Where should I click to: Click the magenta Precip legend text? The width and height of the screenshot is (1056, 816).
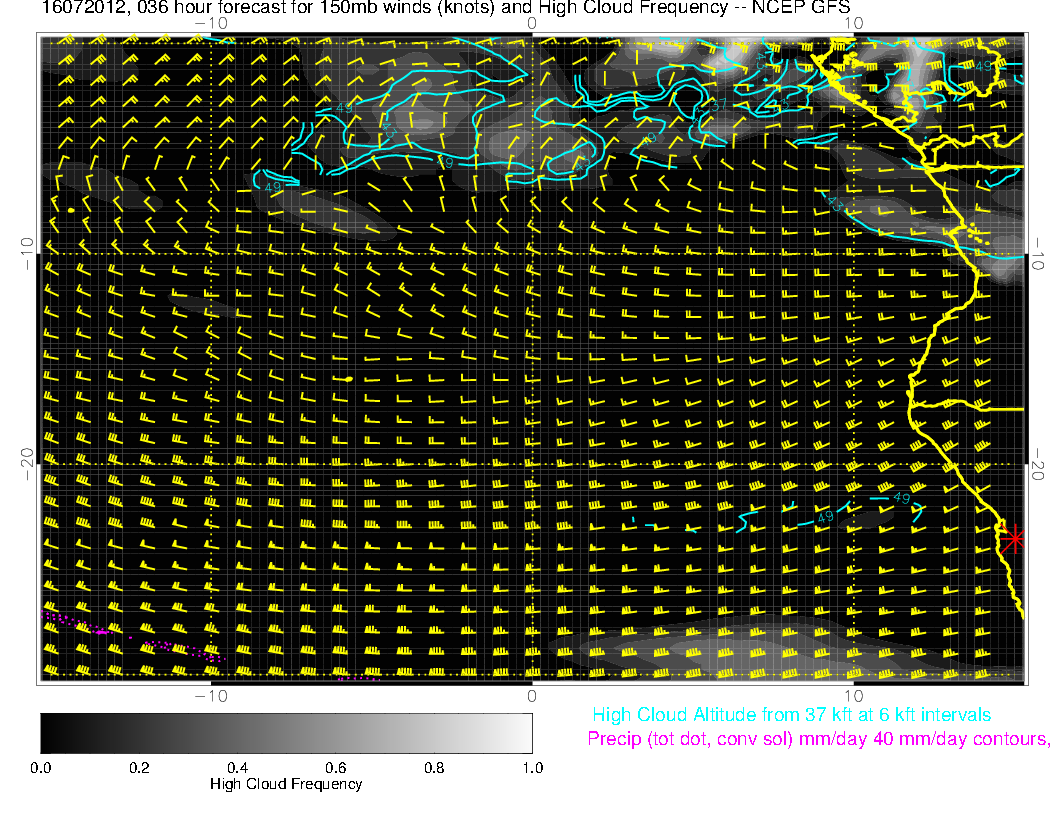pos(818,740)
